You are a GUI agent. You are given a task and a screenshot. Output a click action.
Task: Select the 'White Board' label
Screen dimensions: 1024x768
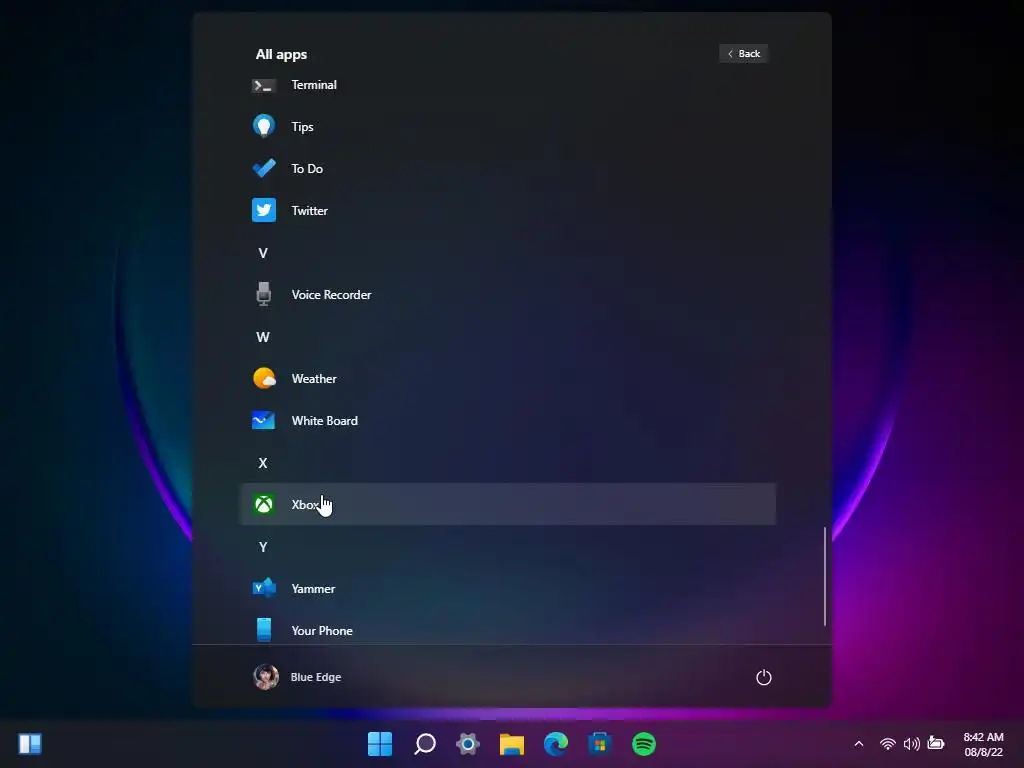click(x=325, y=421)
